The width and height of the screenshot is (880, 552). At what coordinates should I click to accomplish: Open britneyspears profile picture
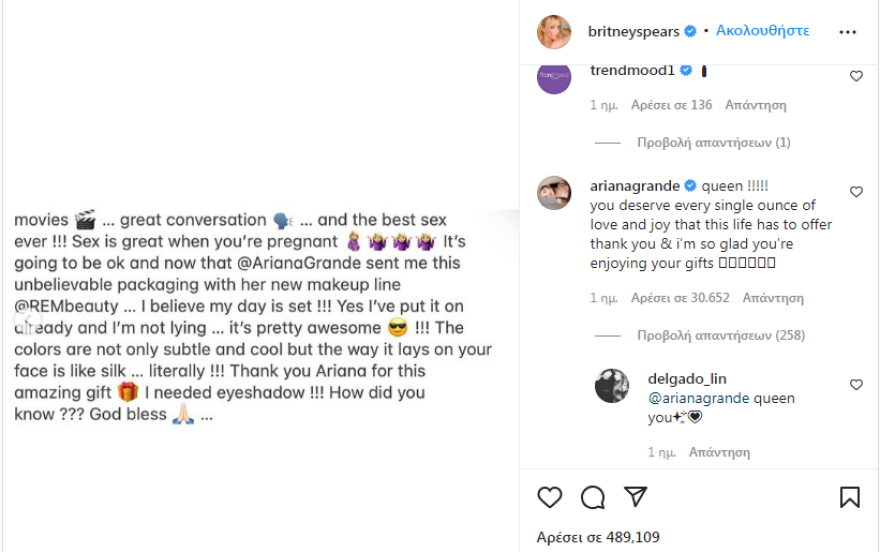[x=555, y=32]
